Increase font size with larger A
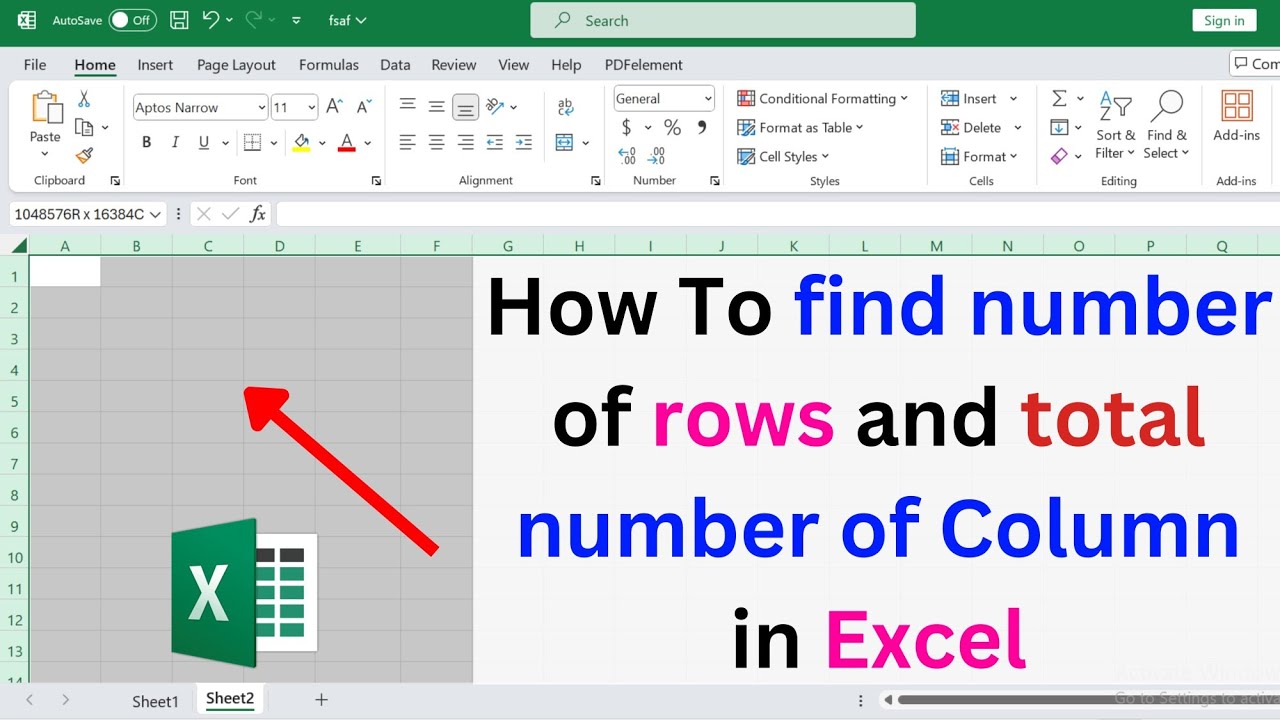This screenshot has height=720, width=1280. tap(335, 107)
